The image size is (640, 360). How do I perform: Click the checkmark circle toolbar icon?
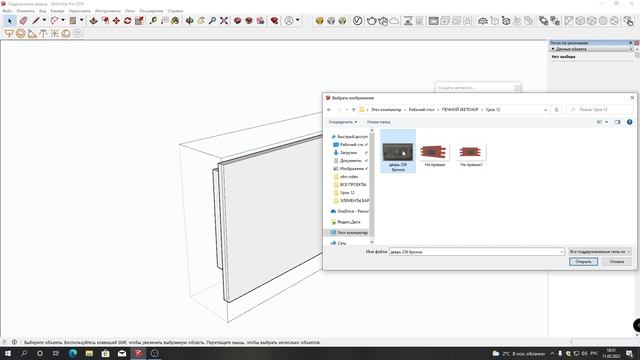tap(357, 20)
